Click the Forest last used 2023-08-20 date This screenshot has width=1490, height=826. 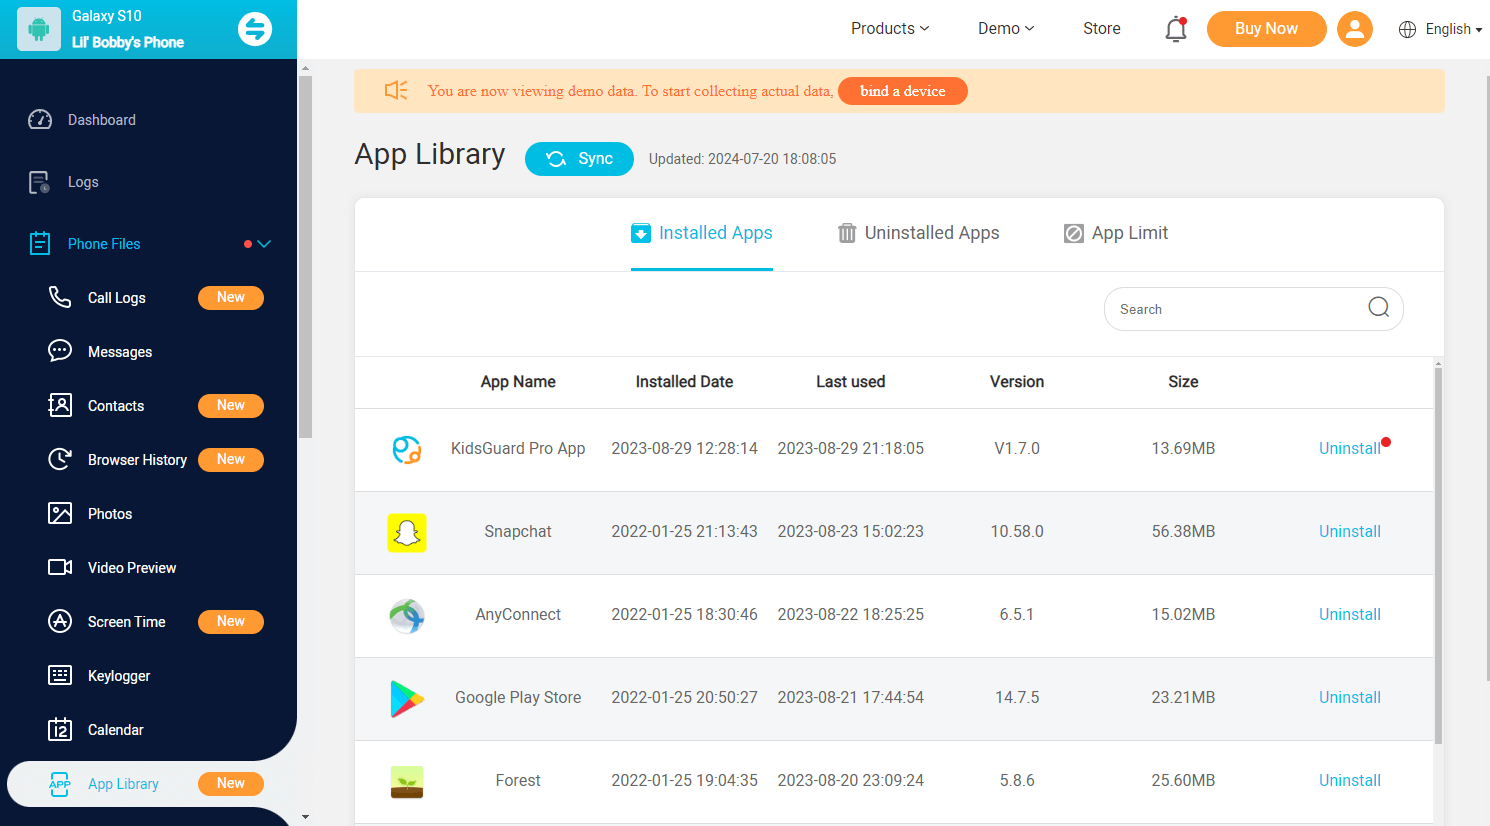850,781
